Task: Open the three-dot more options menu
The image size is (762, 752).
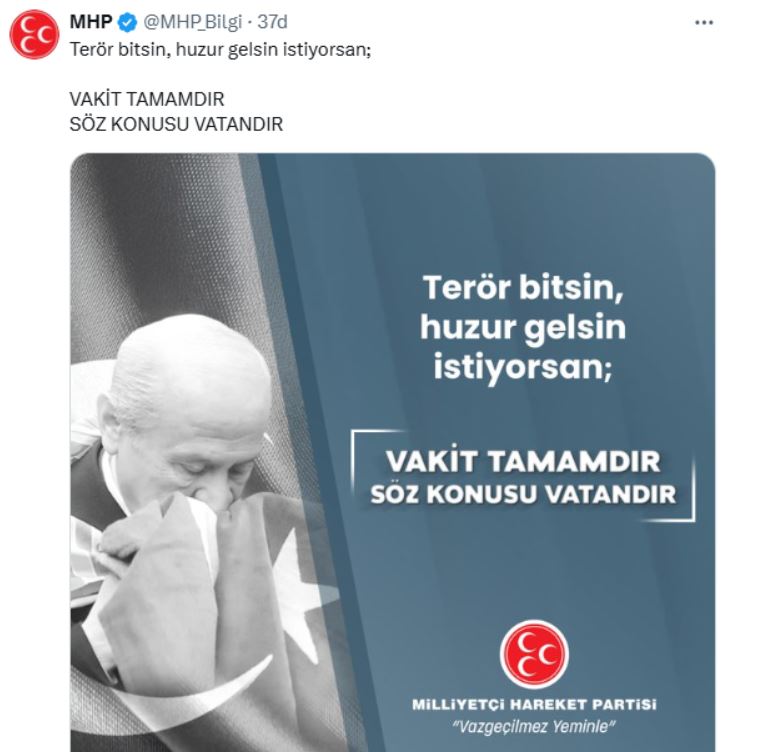Action: tap(704, 22)
